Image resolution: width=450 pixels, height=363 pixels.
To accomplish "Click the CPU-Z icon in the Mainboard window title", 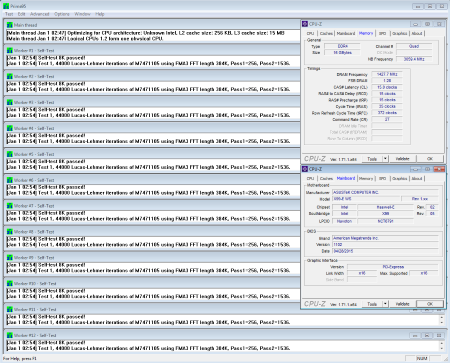I will (x=305, y=169).
